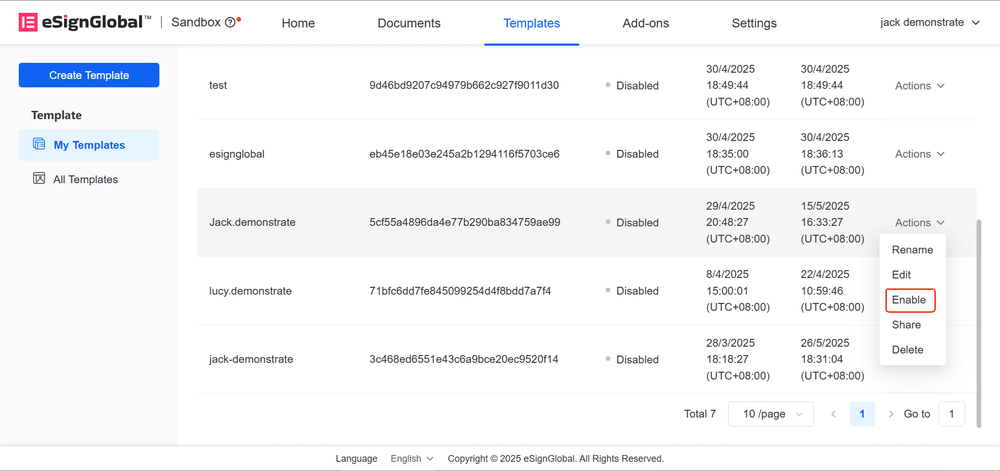The image size is (1000, 471).
Task: Switch to the Documents tab
Action: 408,23
